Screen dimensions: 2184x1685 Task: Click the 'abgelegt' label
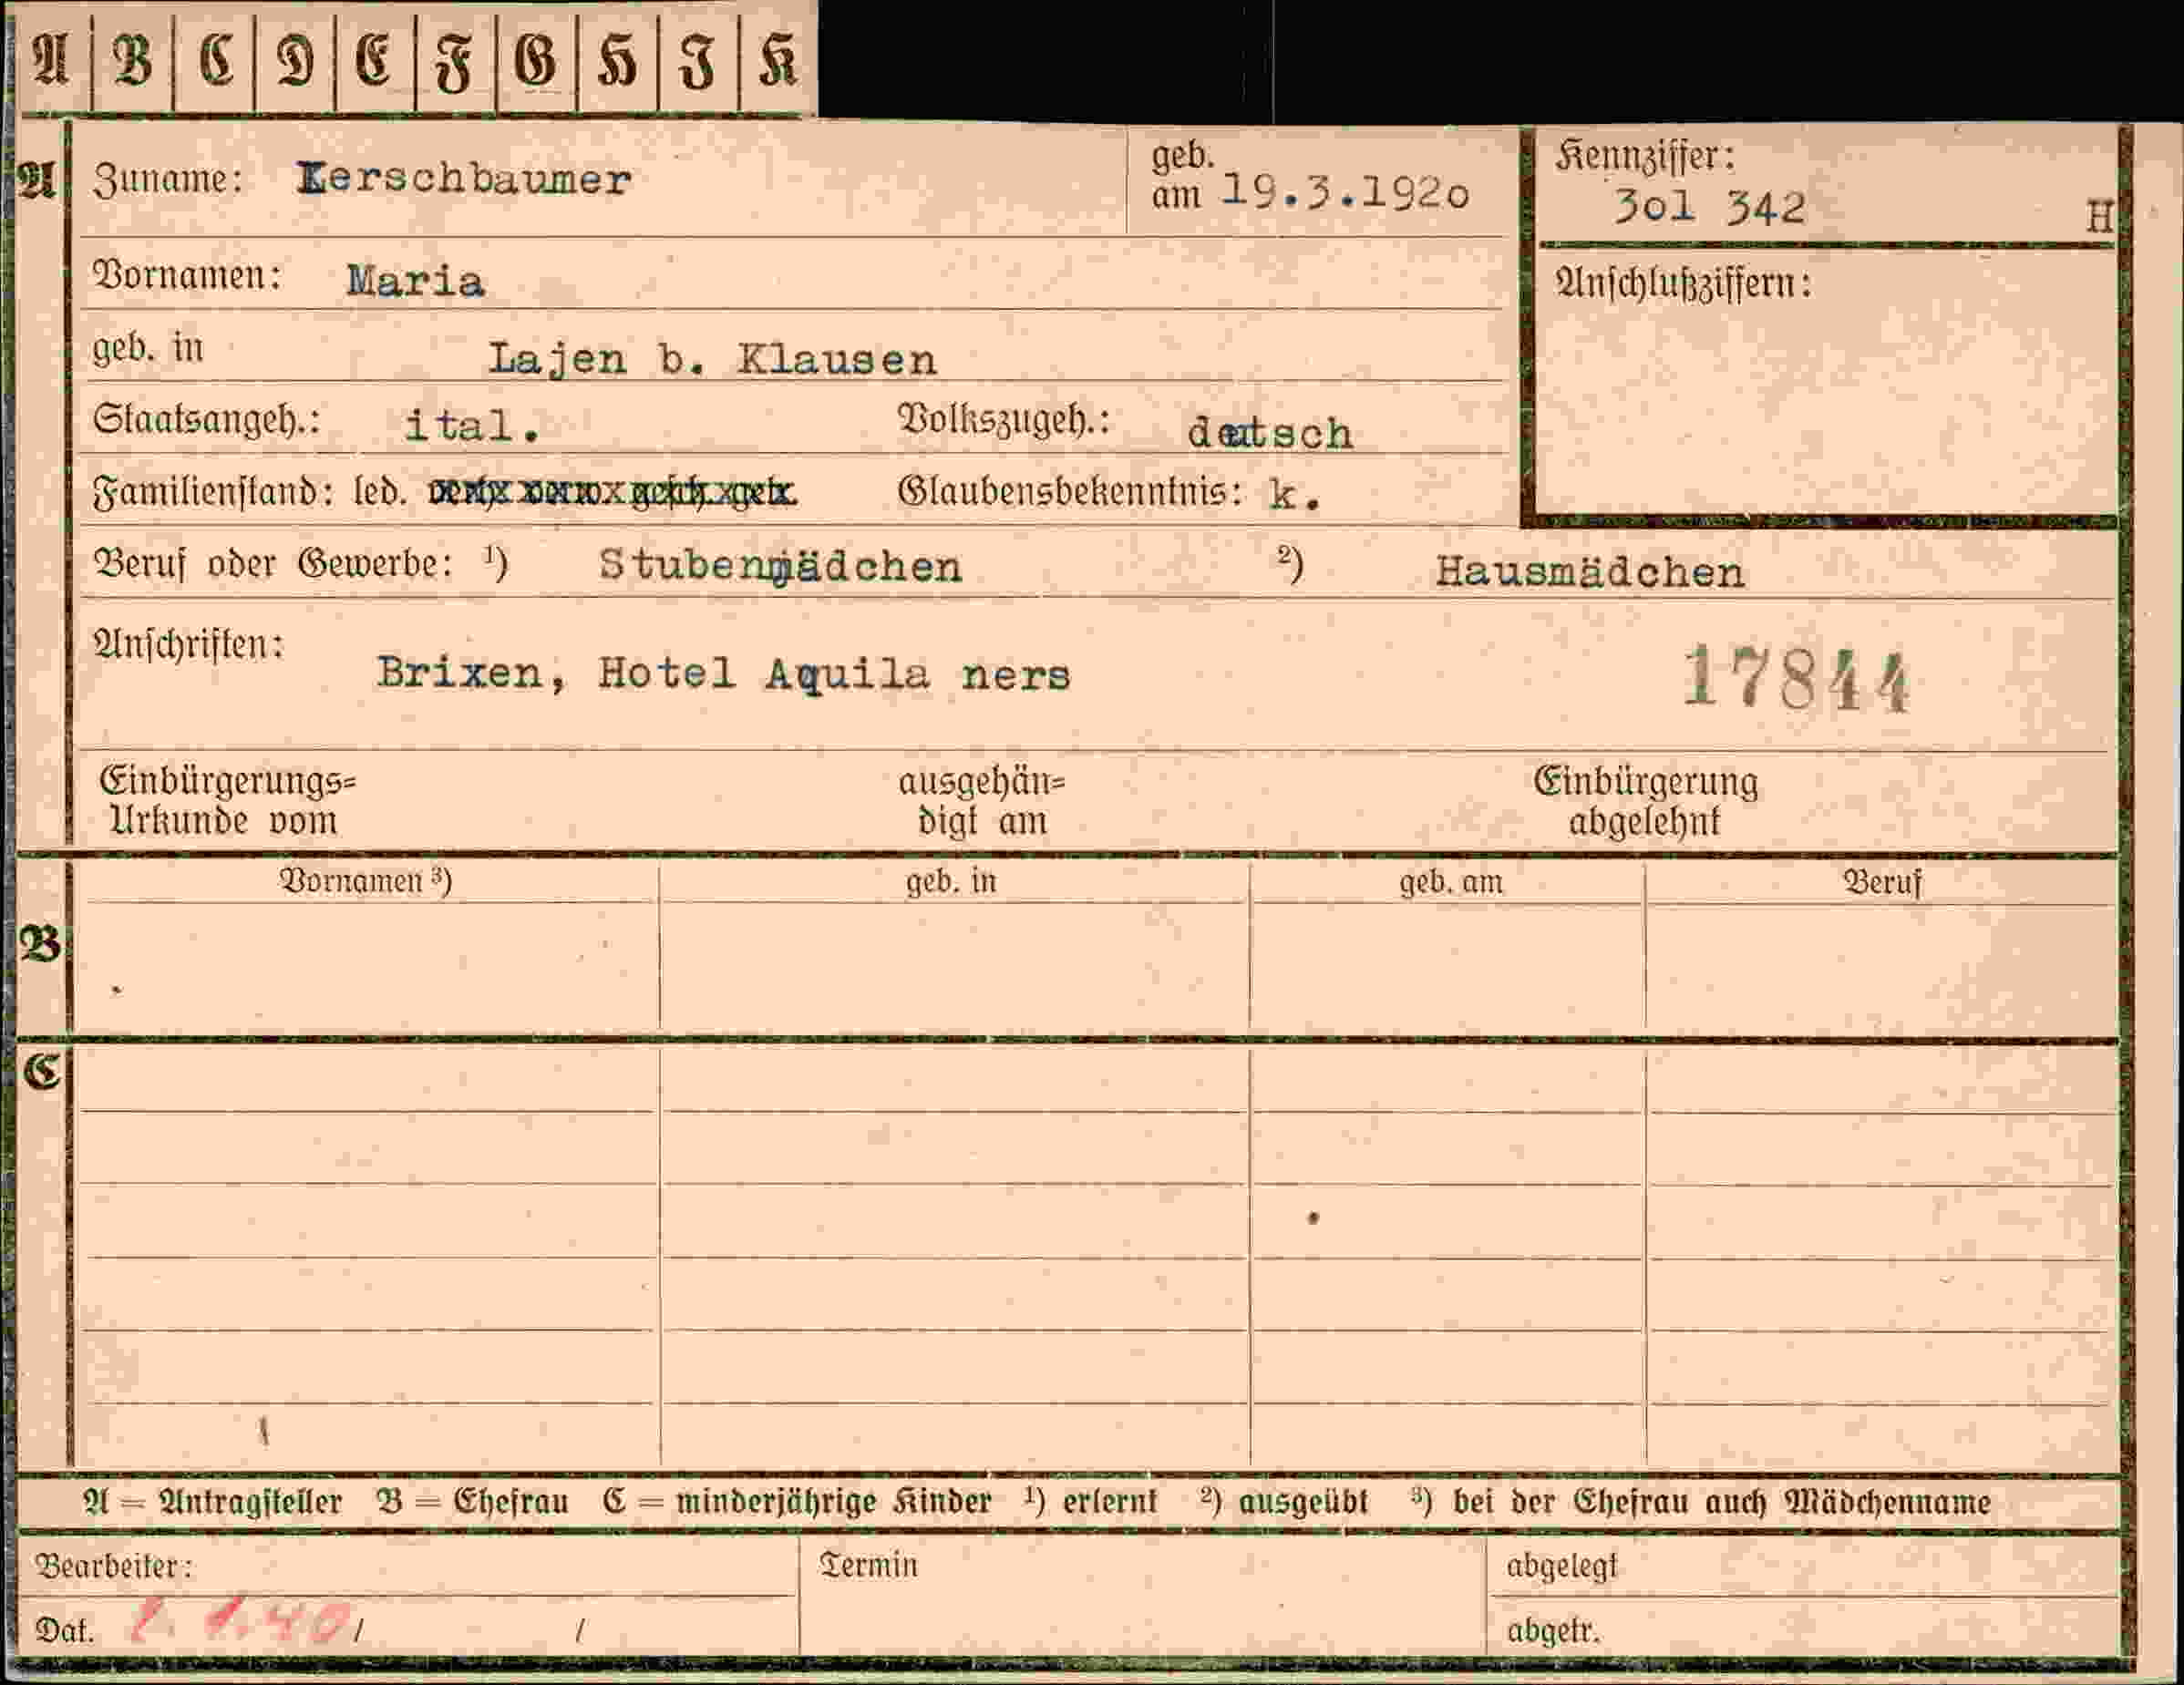pos(1561,1566)
